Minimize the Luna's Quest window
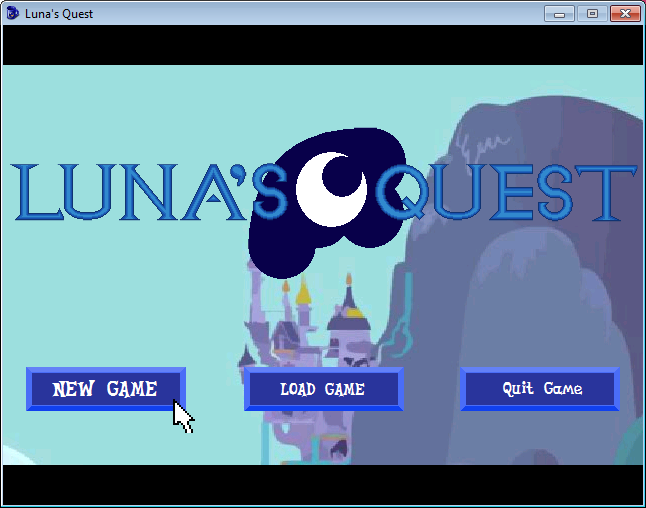Image resolution: width=646 pixels, height=508 pixels. (x=559, y=14)
